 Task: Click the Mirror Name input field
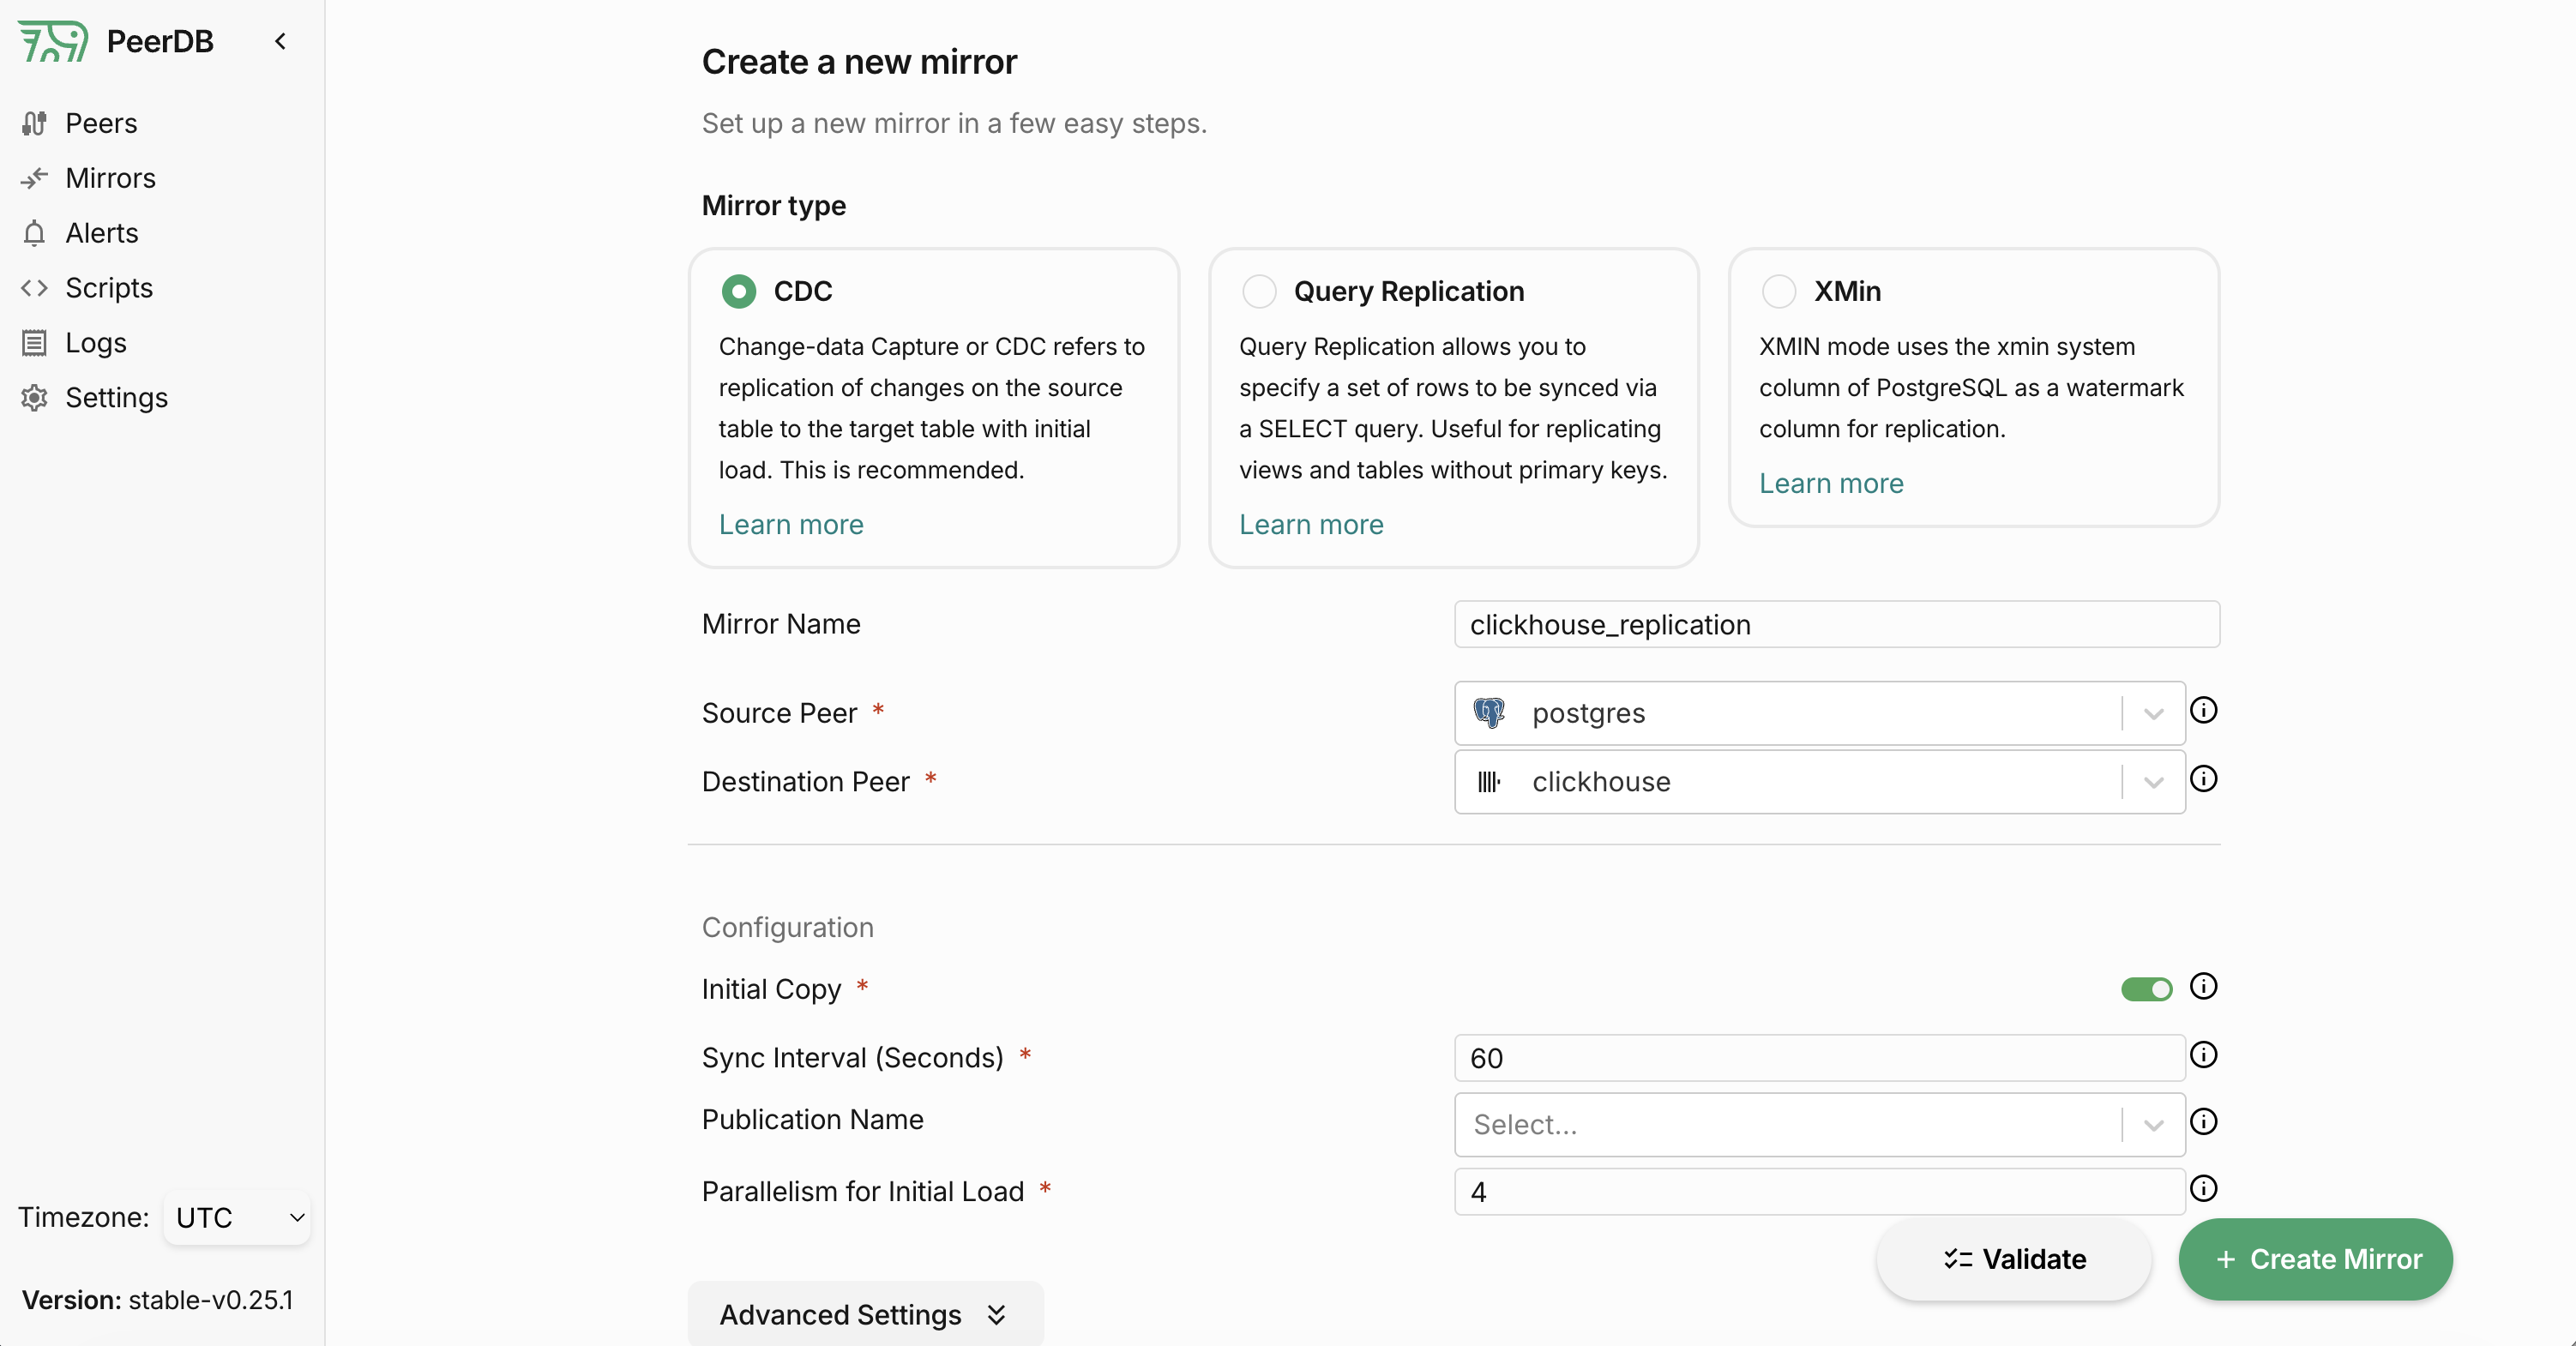coord(1837,624)
